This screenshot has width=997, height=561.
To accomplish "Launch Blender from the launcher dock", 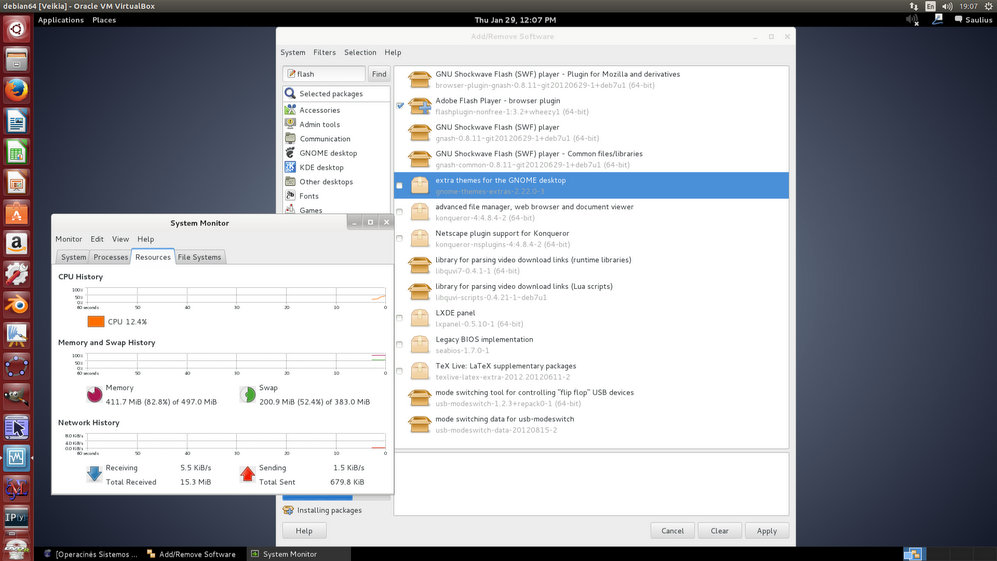I will click(16, 304).
